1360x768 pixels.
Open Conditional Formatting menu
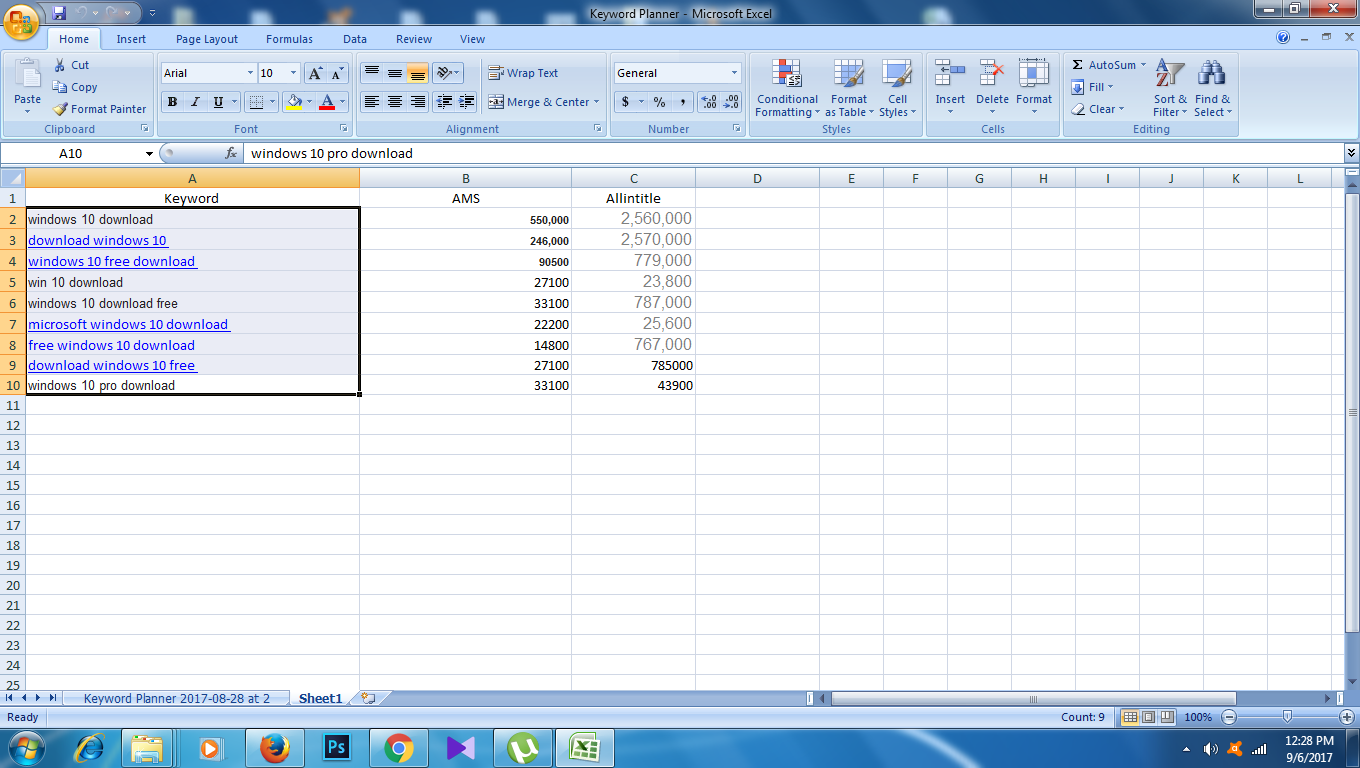pyautogui.click(x=787, y=88)
